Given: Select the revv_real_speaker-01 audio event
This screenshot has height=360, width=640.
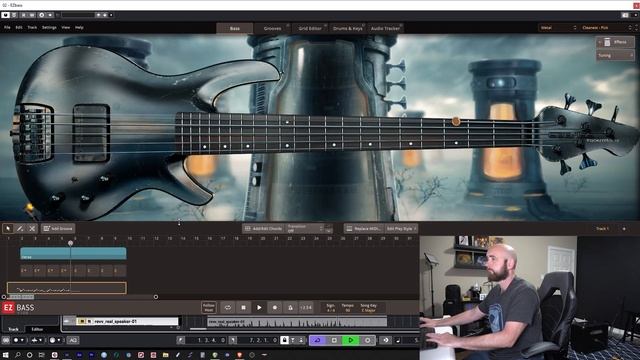Looking at the screenshot, I should pyautogui.click(x=297, y=322).
